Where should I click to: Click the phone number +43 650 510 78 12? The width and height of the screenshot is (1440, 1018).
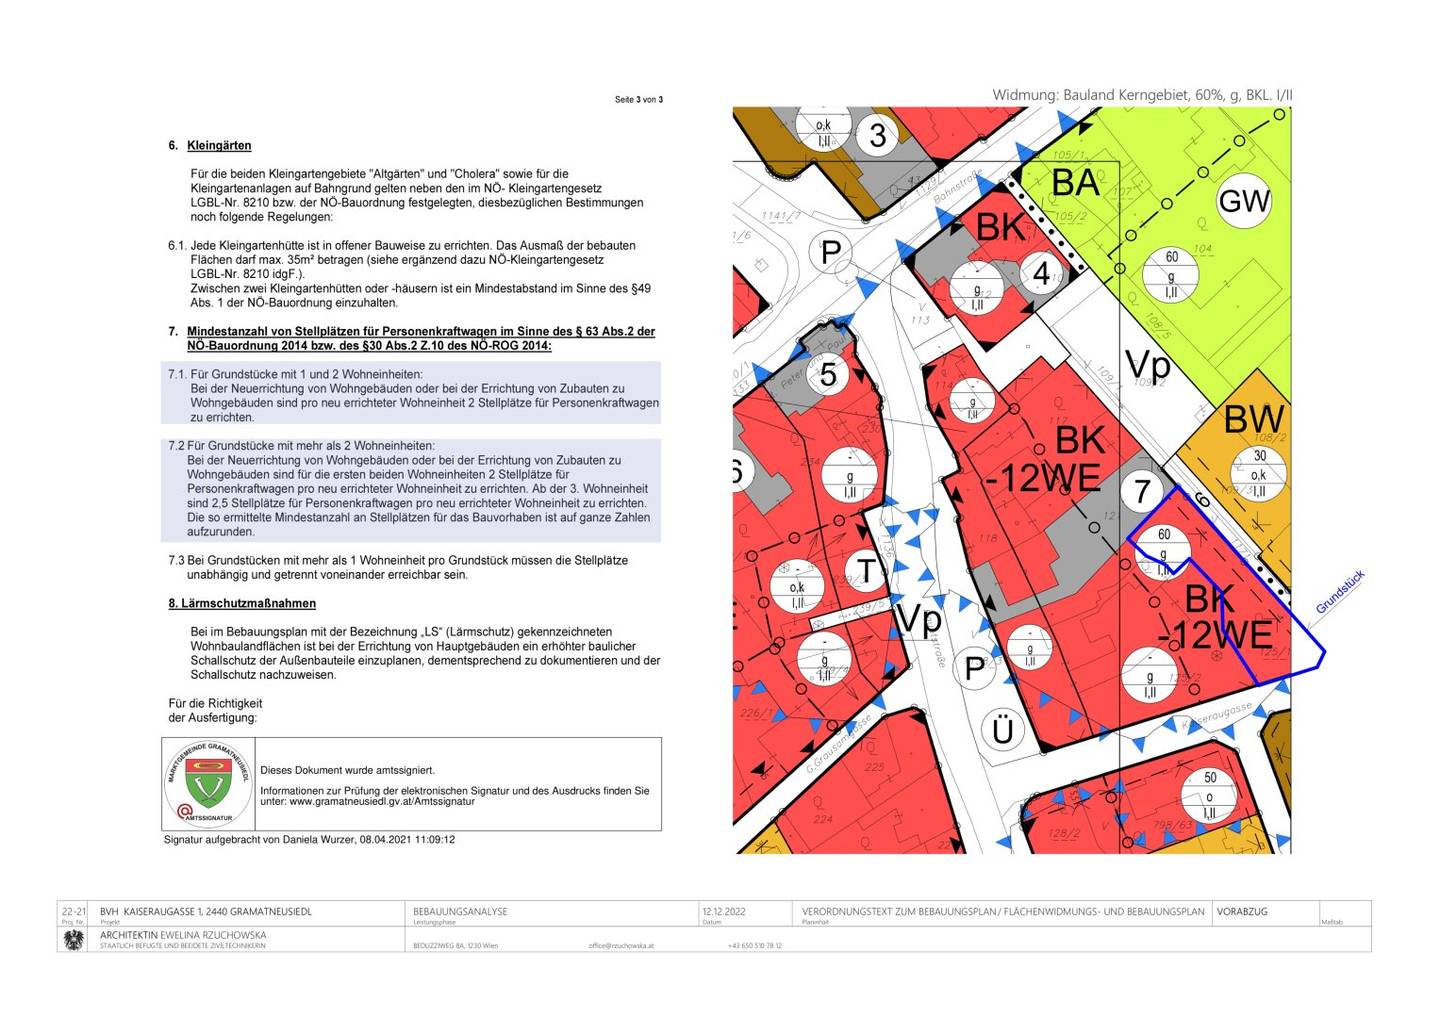pos(755,945)
